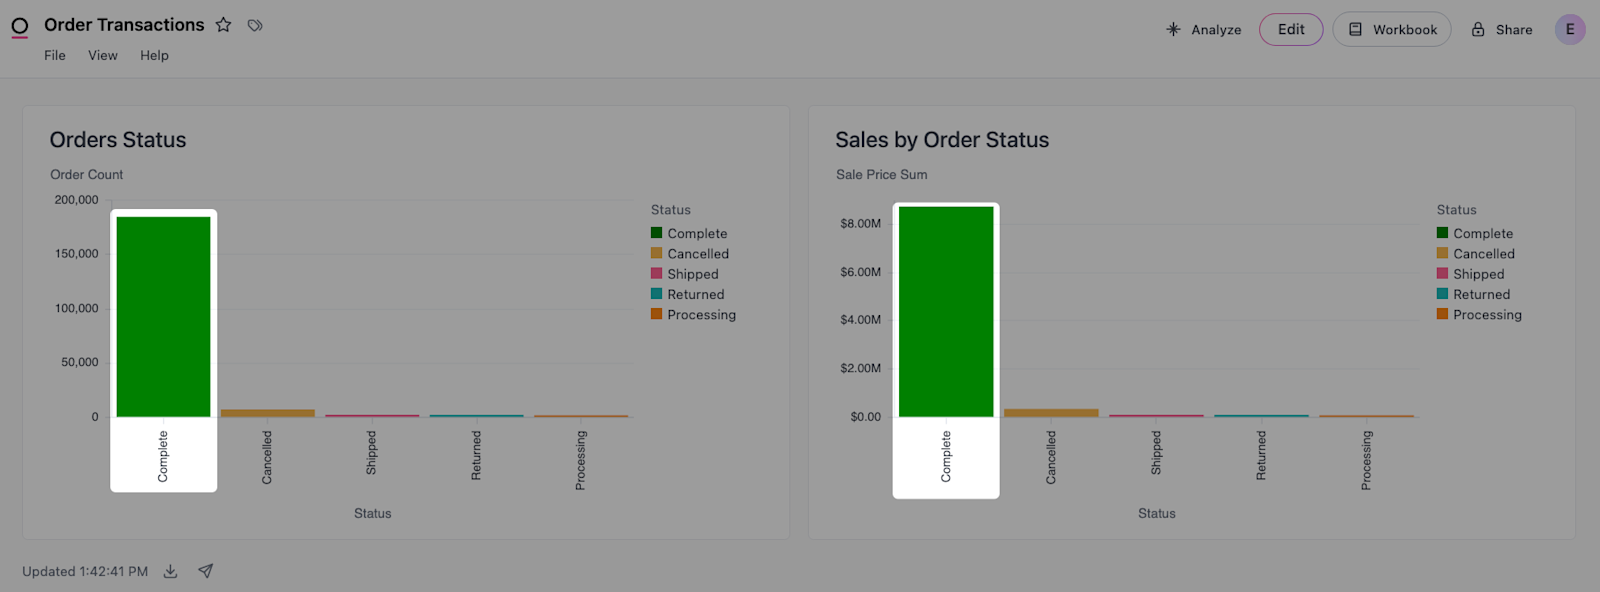Viewport: 1600px width, 592px height.
Task: Download the dashboard using download icon
Action: pos(171,571)
